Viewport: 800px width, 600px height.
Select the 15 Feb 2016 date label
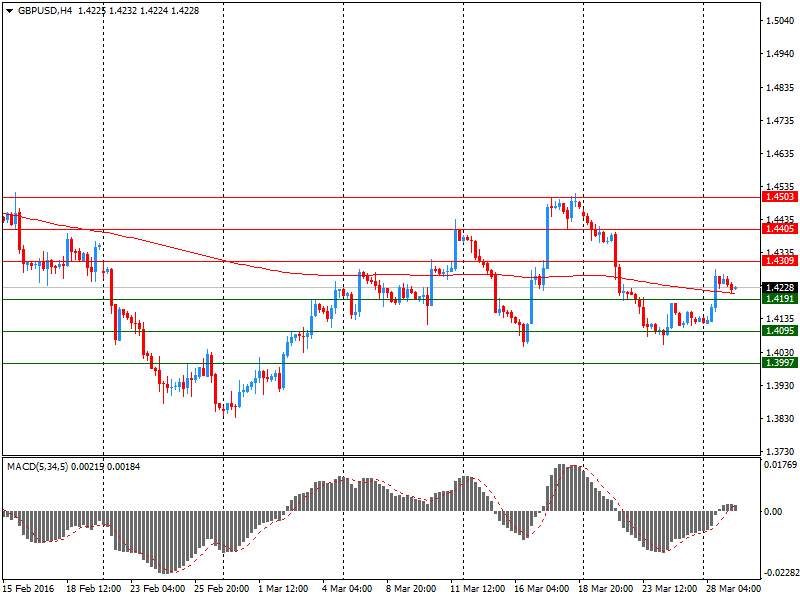click(x=28, y=589)
